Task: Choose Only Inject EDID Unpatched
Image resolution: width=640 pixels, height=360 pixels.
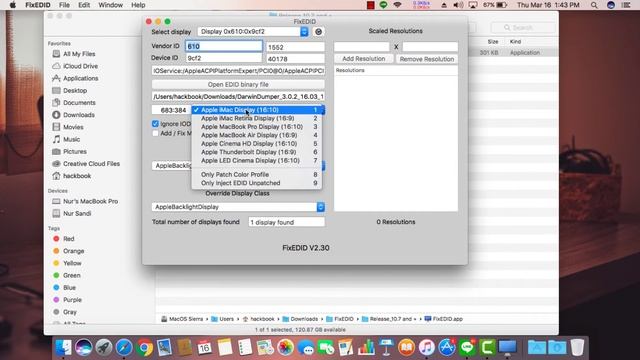Action: pyautogui.click(x=257, y=183)
